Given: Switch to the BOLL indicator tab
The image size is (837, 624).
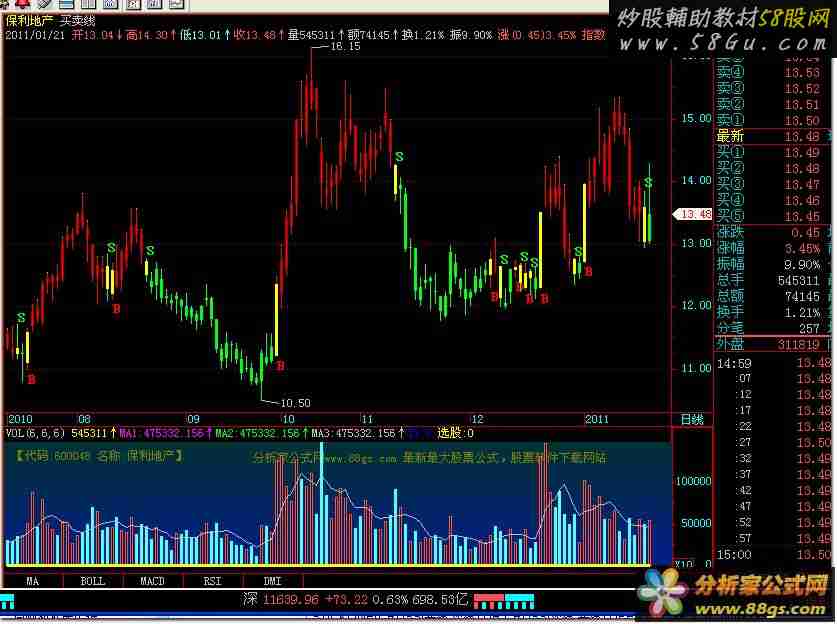Looking at the screenshot, I should pyautogui.click(x=93, y=581).
